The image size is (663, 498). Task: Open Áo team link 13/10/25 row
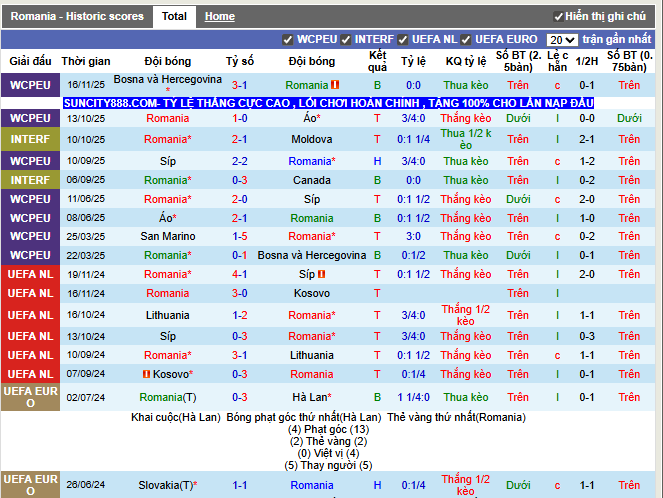pyautogui.click(x=312, y=118)
